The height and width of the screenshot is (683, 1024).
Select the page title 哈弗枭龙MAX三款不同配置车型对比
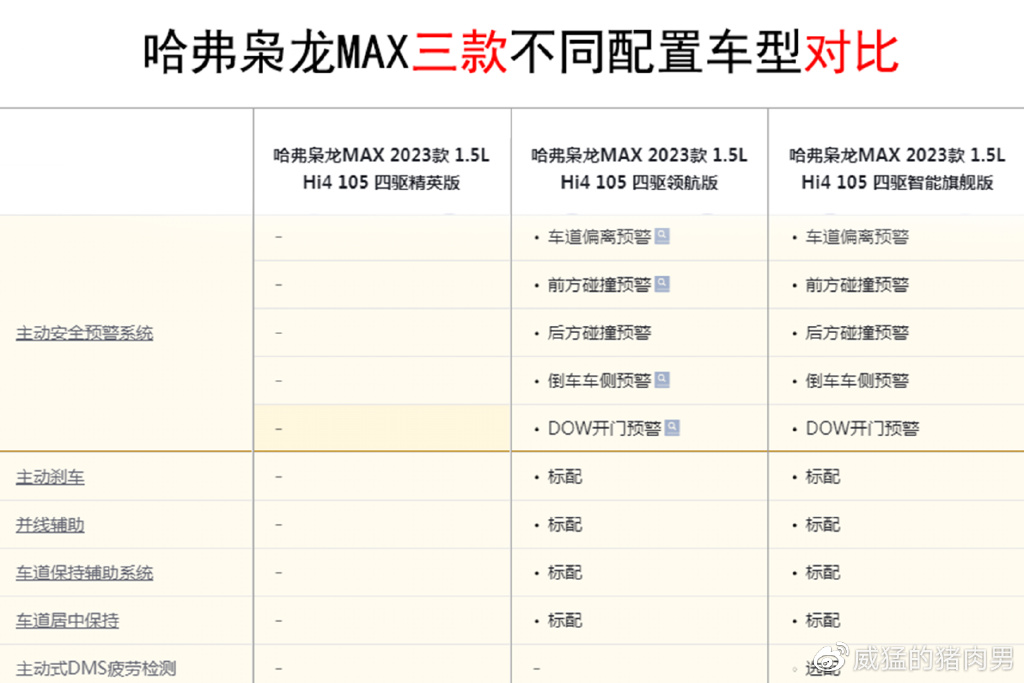click(x=521, y=52)
